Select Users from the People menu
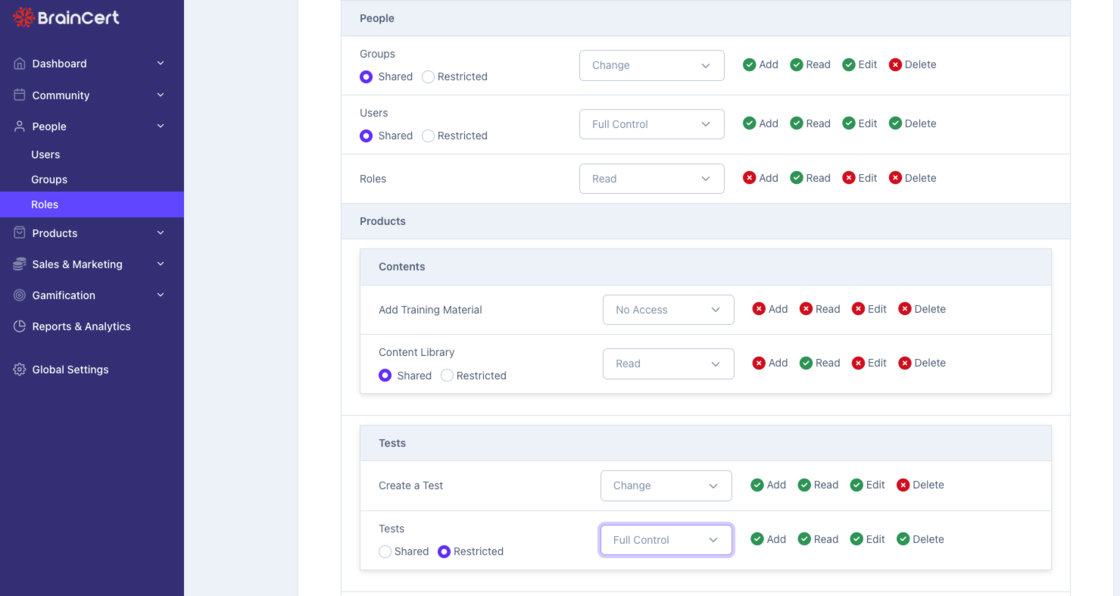 tap(45, 154)
